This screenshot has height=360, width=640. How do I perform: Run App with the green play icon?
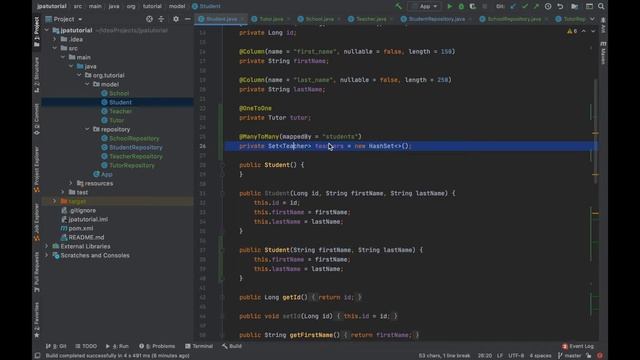pos(450,6)
